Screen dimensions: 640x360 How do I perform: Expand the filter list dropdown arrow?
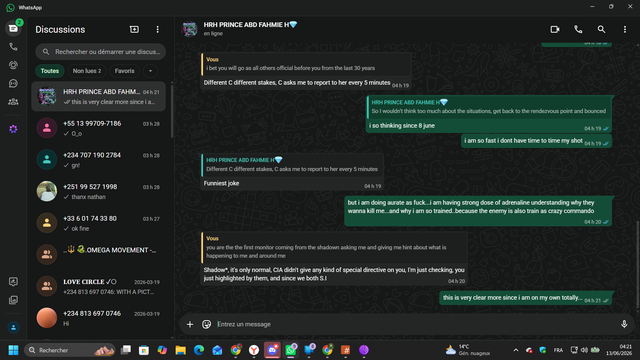(x=150, y=71)
